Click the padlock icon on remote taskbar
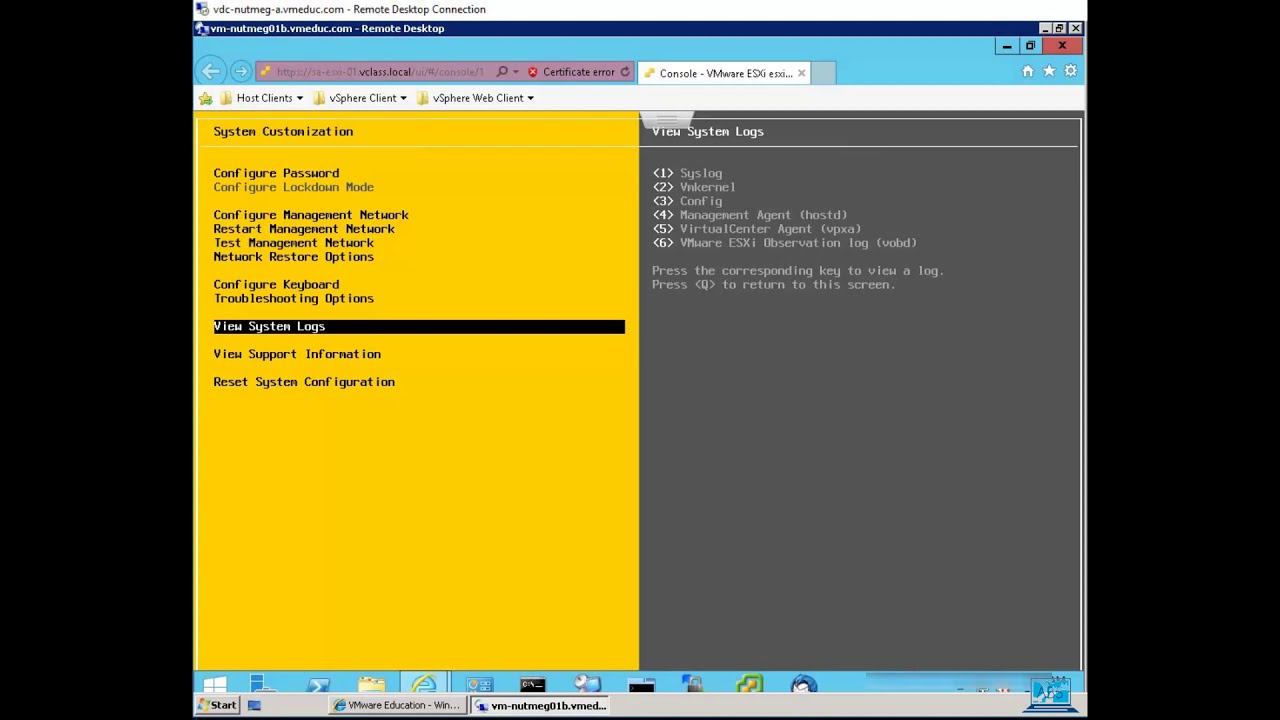1280x720 pixels. click(694, 685)
